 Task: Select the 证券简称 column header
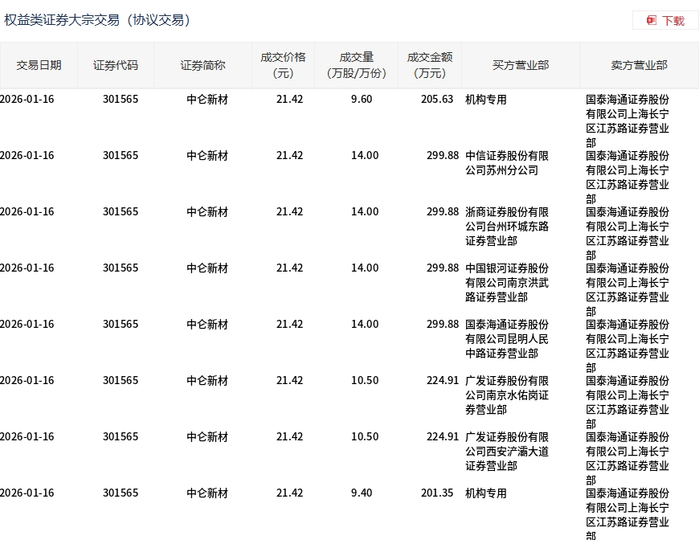click(x=203, y=66)
